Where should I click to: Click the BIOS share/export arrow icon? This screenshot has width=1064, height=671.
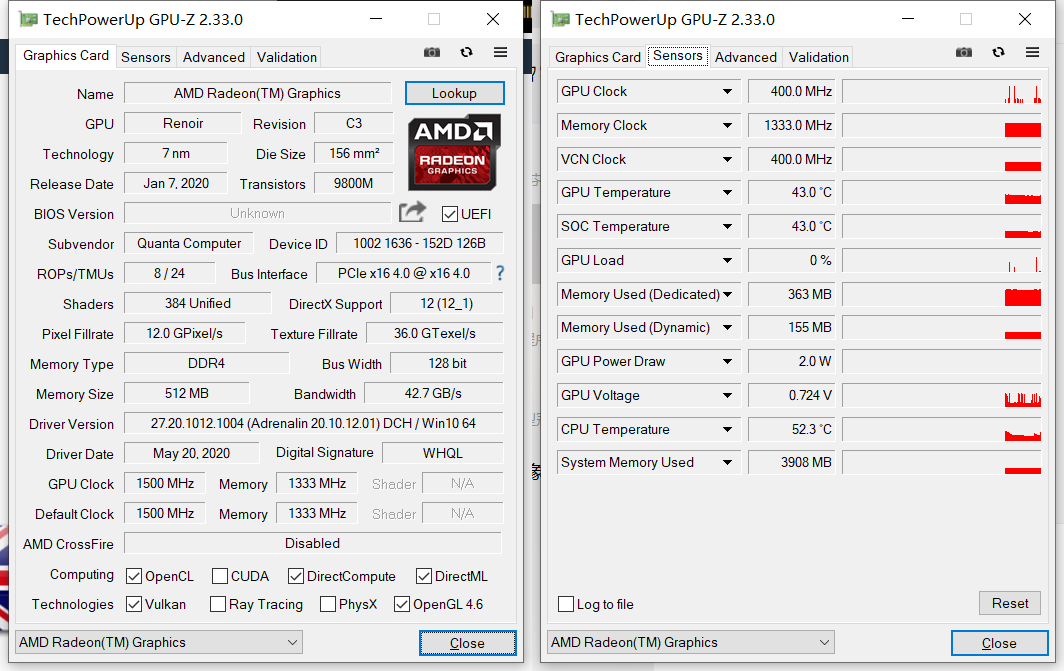pyautogui.click(x=412, y=212)
